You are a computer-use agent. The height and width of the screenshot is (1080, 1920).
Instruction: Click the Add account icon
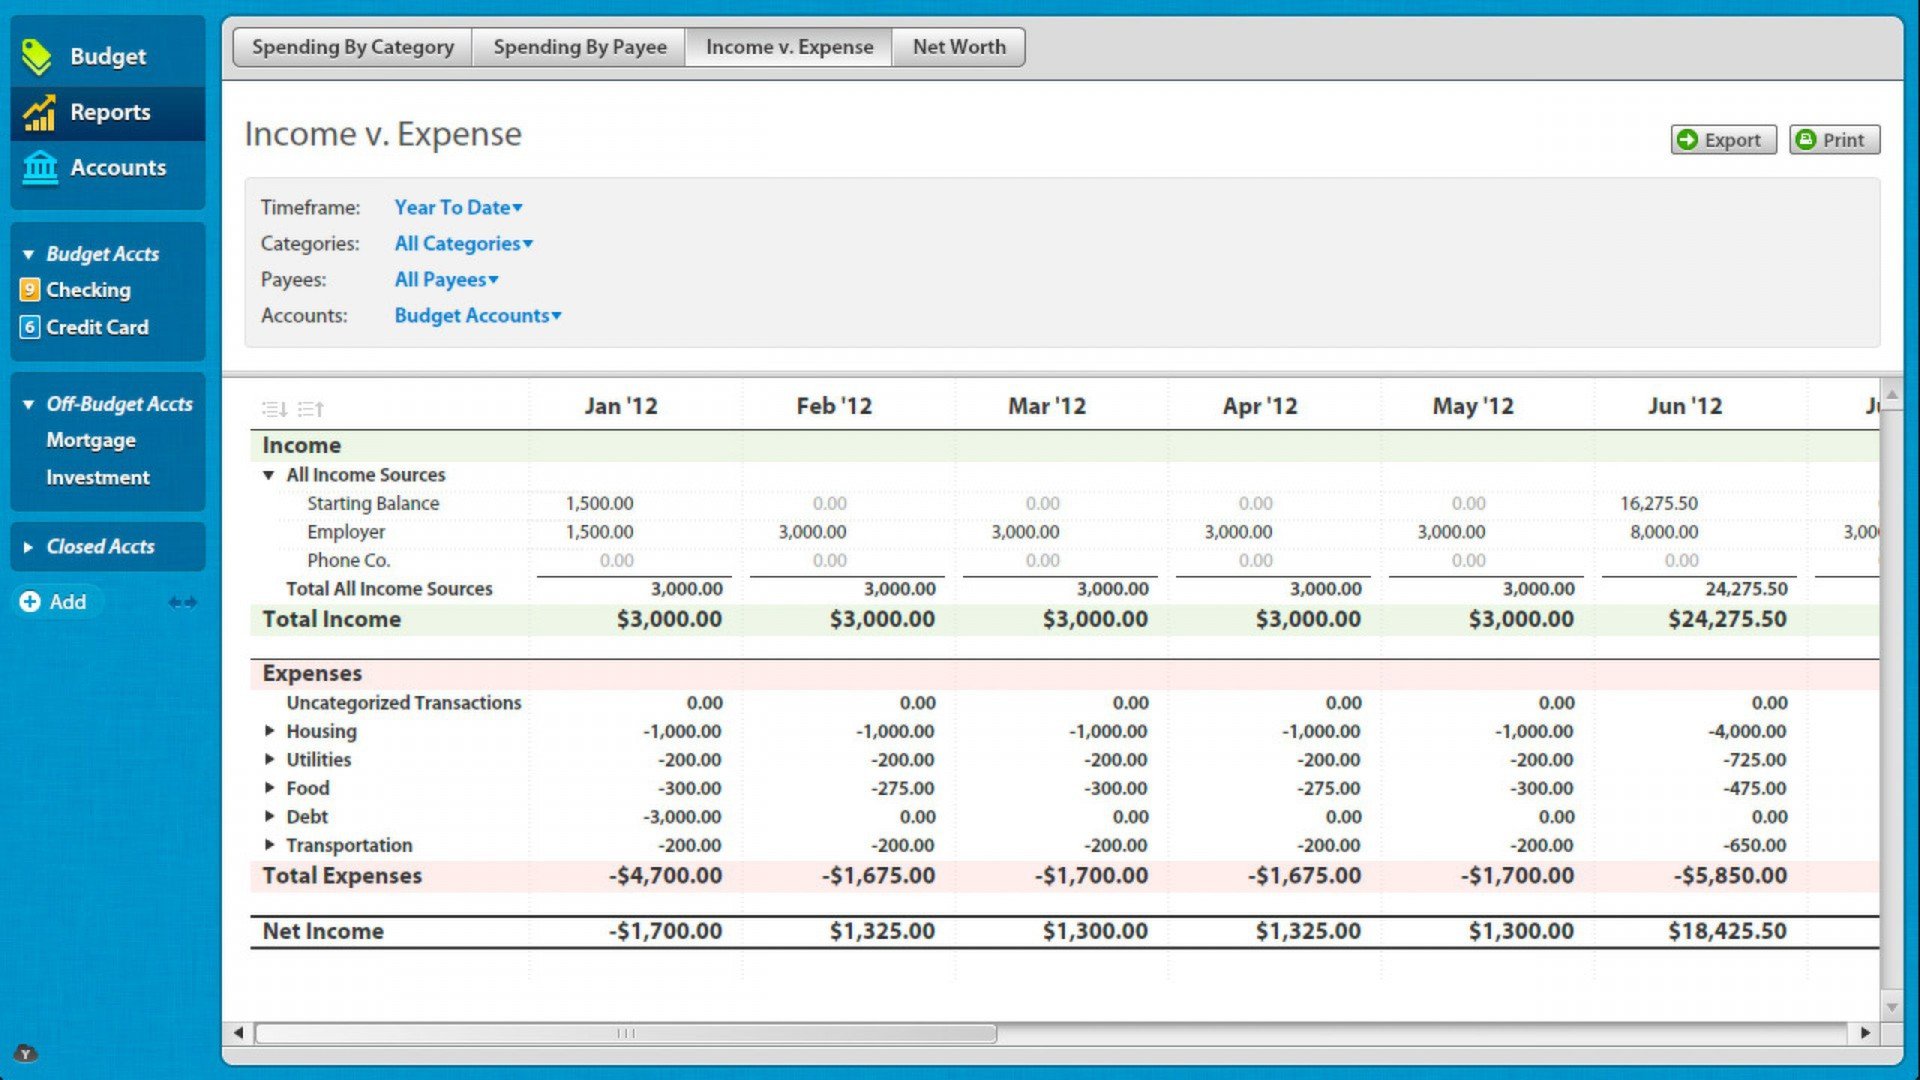coord(29,601)
